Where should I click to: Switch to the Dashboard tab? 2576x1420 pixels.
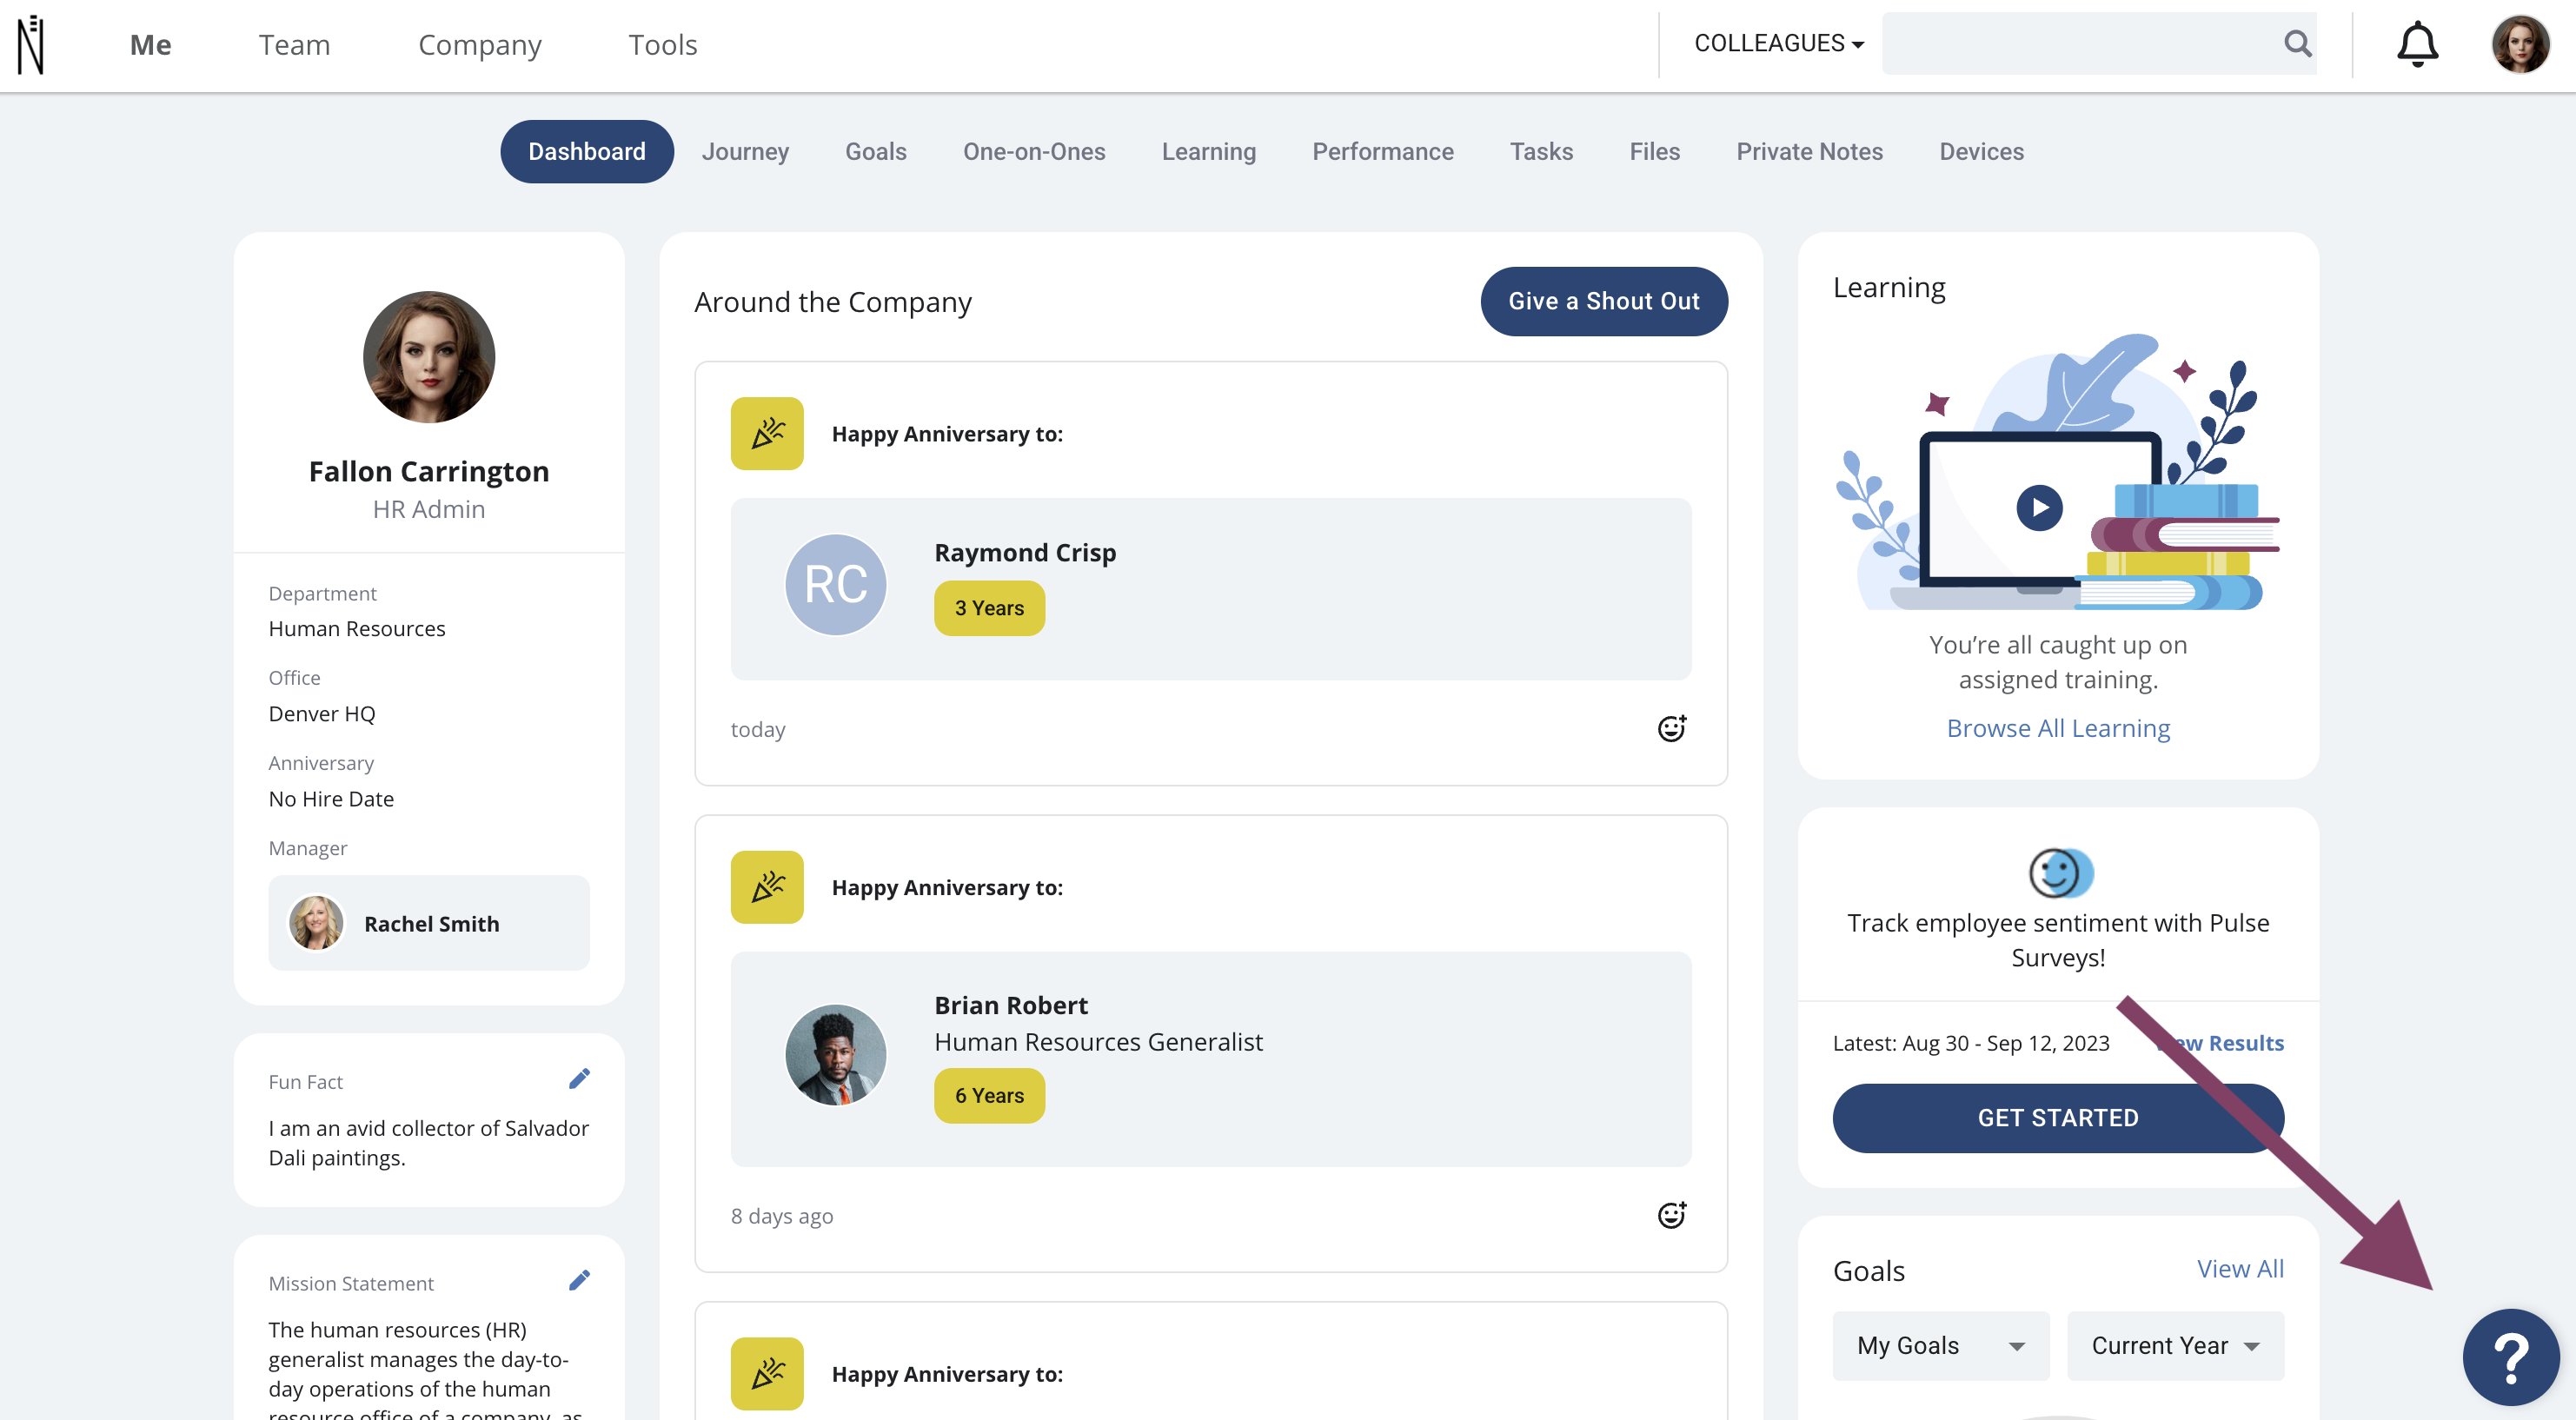pos(587,151)
